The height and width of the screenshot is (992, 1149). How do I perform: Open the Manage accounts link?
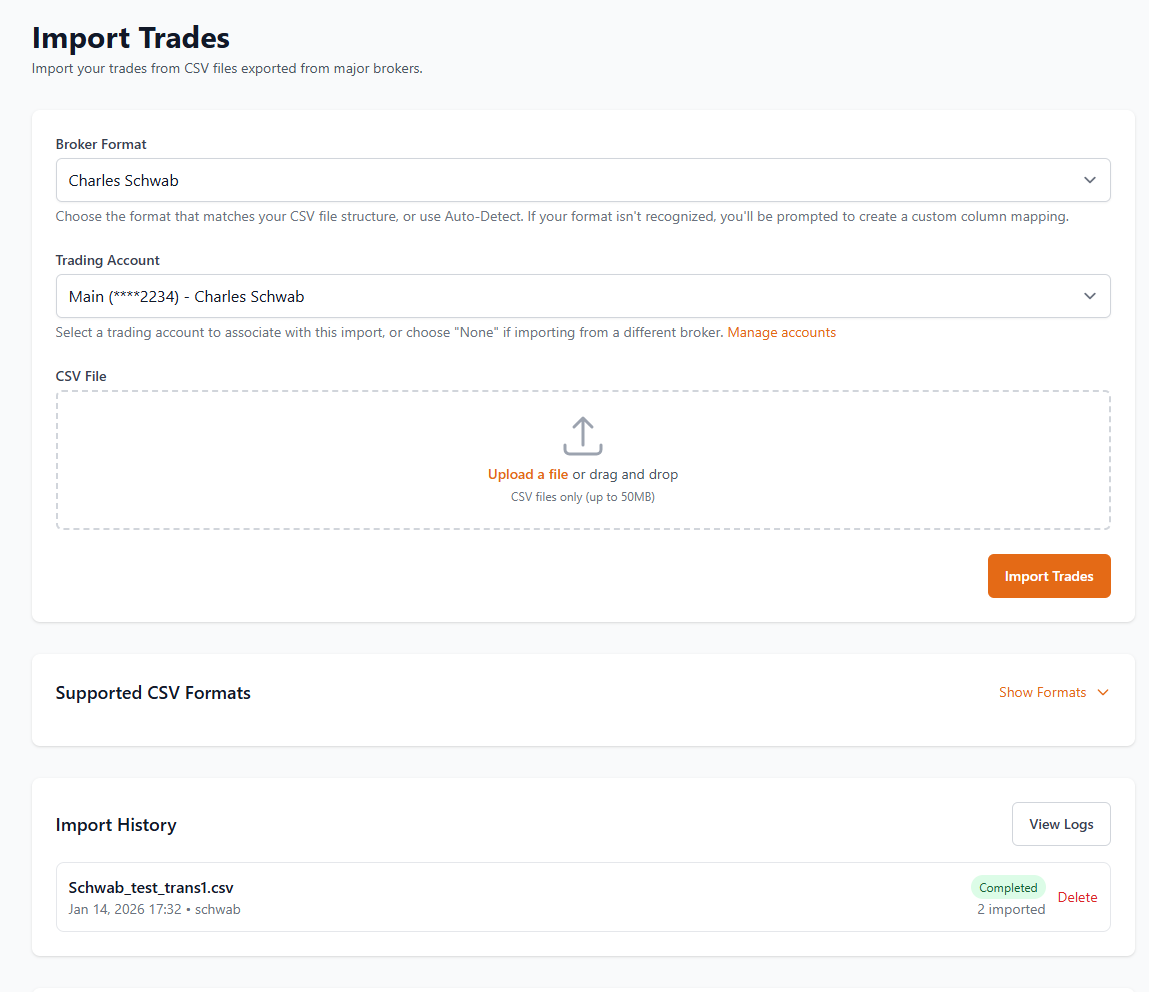coord(781,332)
